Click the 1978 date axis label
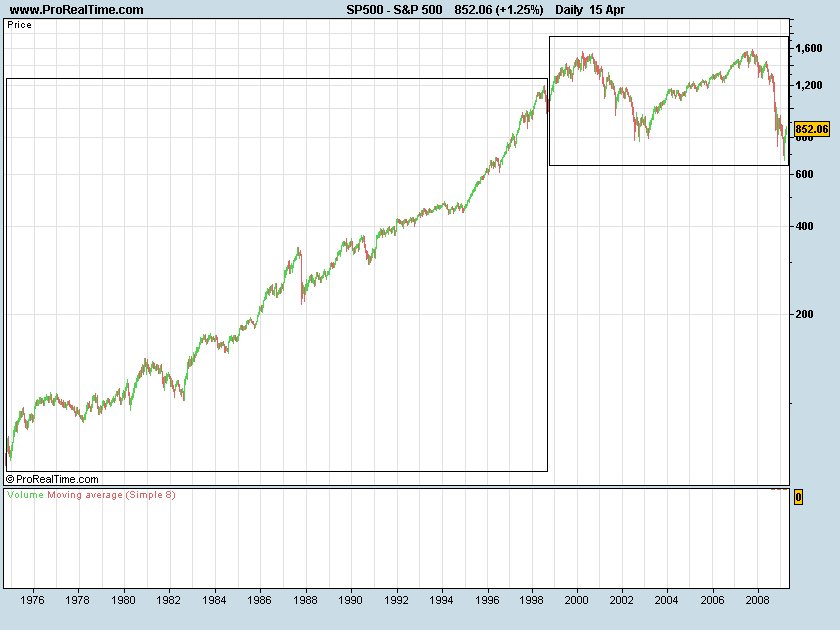This screenshot has width=840, height=630. click(77, 599)
